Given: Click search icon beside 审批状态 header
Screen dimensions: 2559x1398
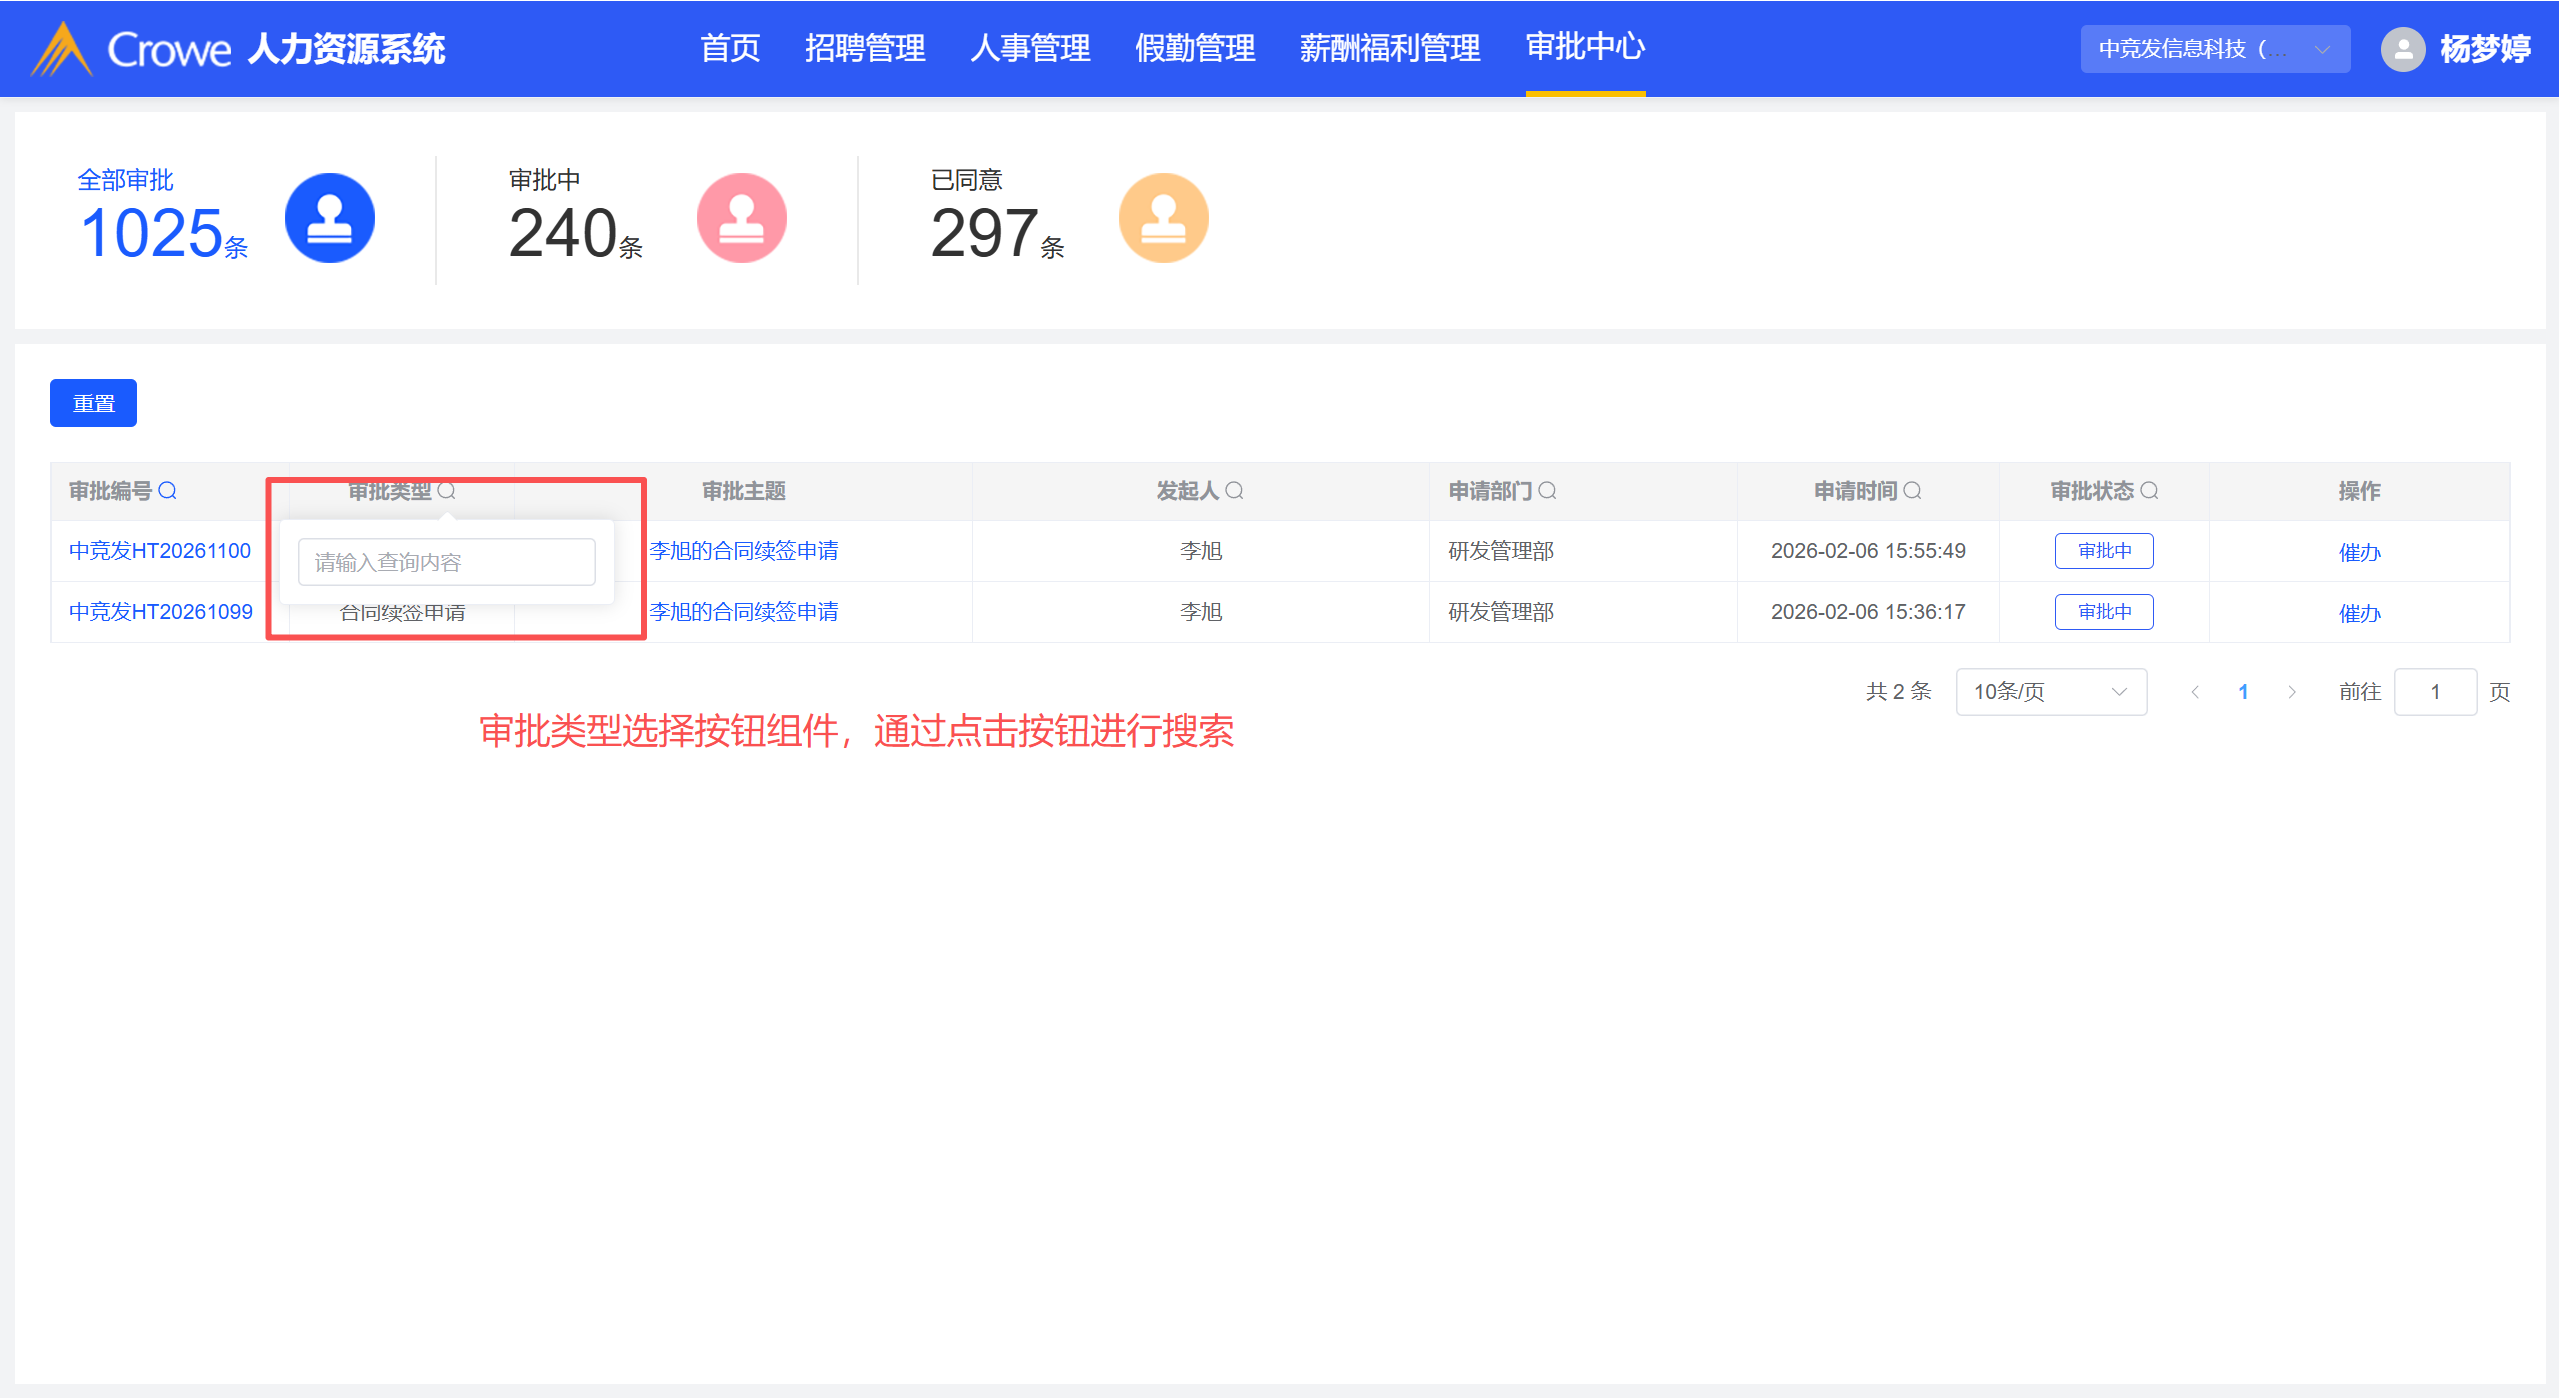Looking at the screenshot, I should [2150, 491].
